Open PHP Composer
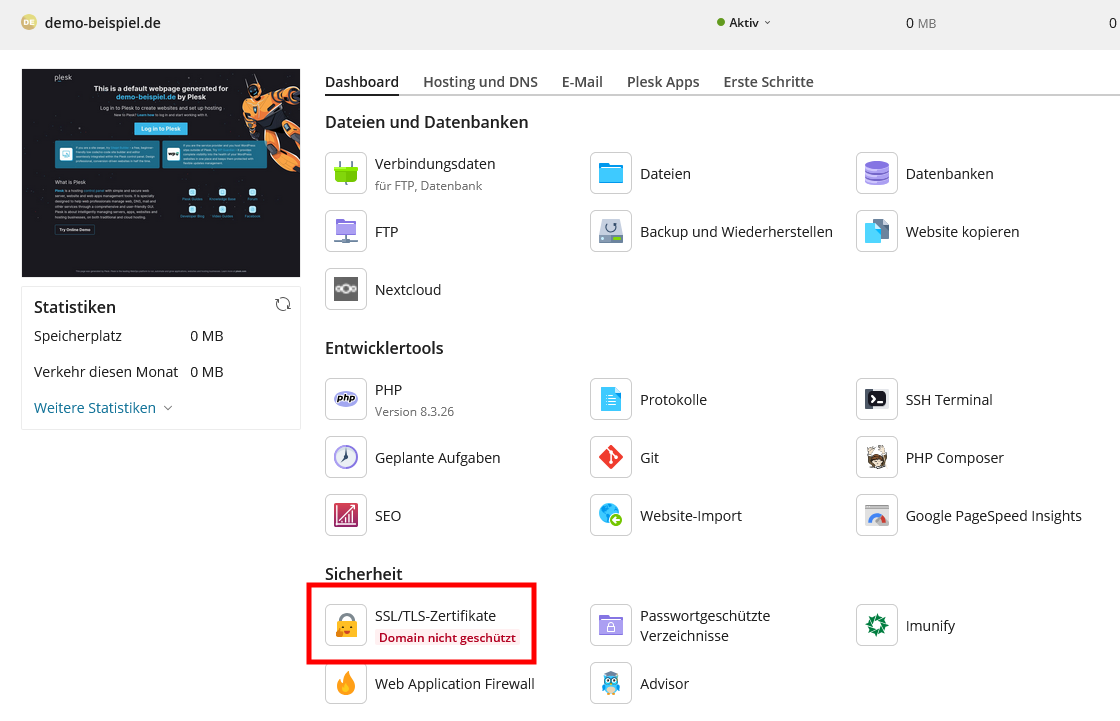The width and height of the screenshot is (1120, 721). (876, 457)
